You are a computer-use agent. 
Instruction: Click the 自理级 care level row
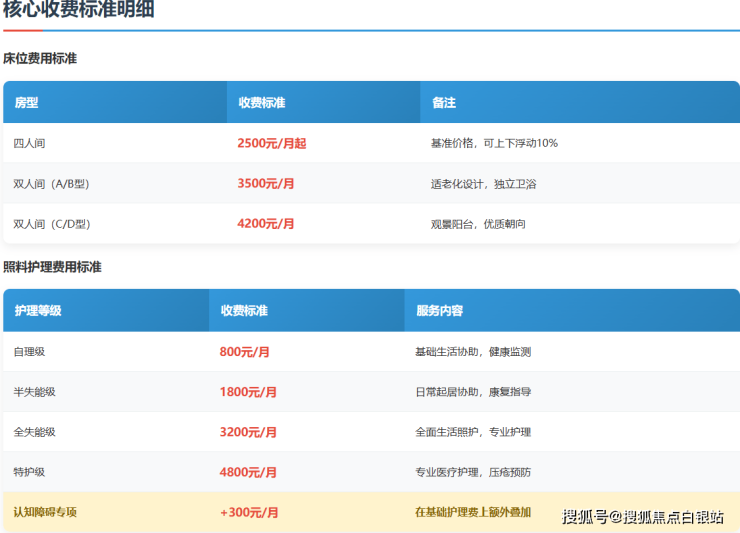tap(371, 351)
